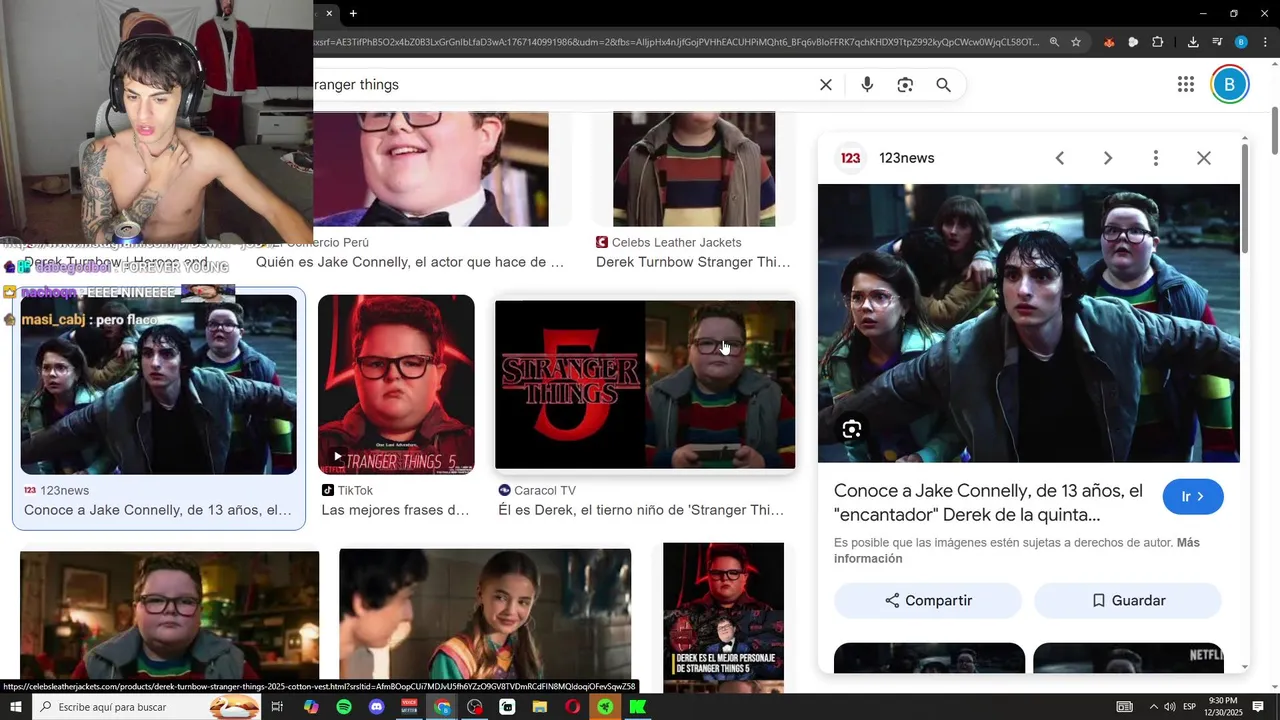The width and height of the screenshot is (1280, 720).
Task: Open the Extensions puzzle icon
Action: [1158, 42]
